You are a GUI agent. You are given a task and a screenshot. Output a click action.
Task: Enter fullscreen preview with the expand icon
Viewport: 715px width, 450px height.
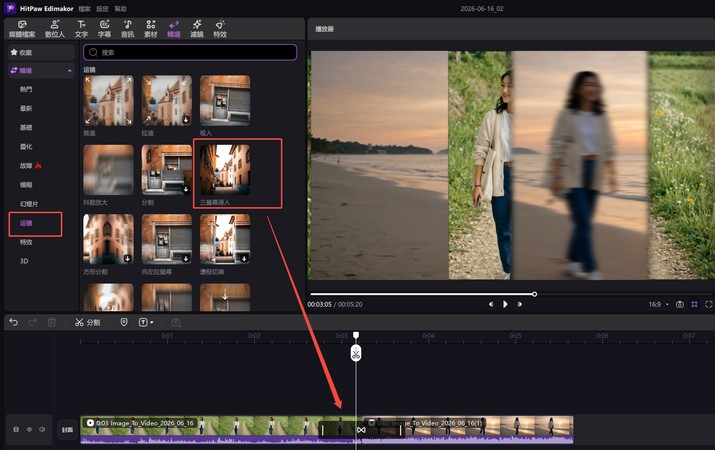click(709, 304)
